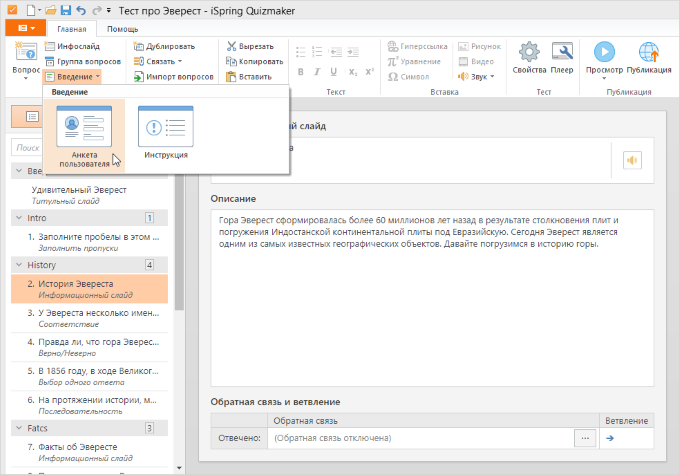Collapse the History question group
The image size is (680, 475).
(19, 265)
